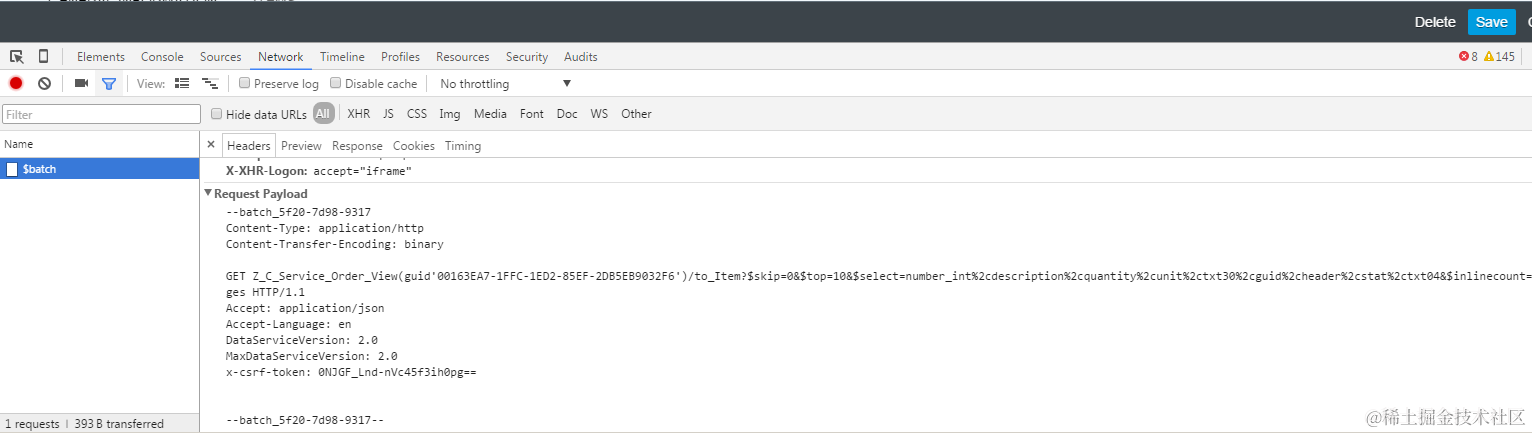Click the inspect element picker icon
1532x434 pixels.
(17, 56)
